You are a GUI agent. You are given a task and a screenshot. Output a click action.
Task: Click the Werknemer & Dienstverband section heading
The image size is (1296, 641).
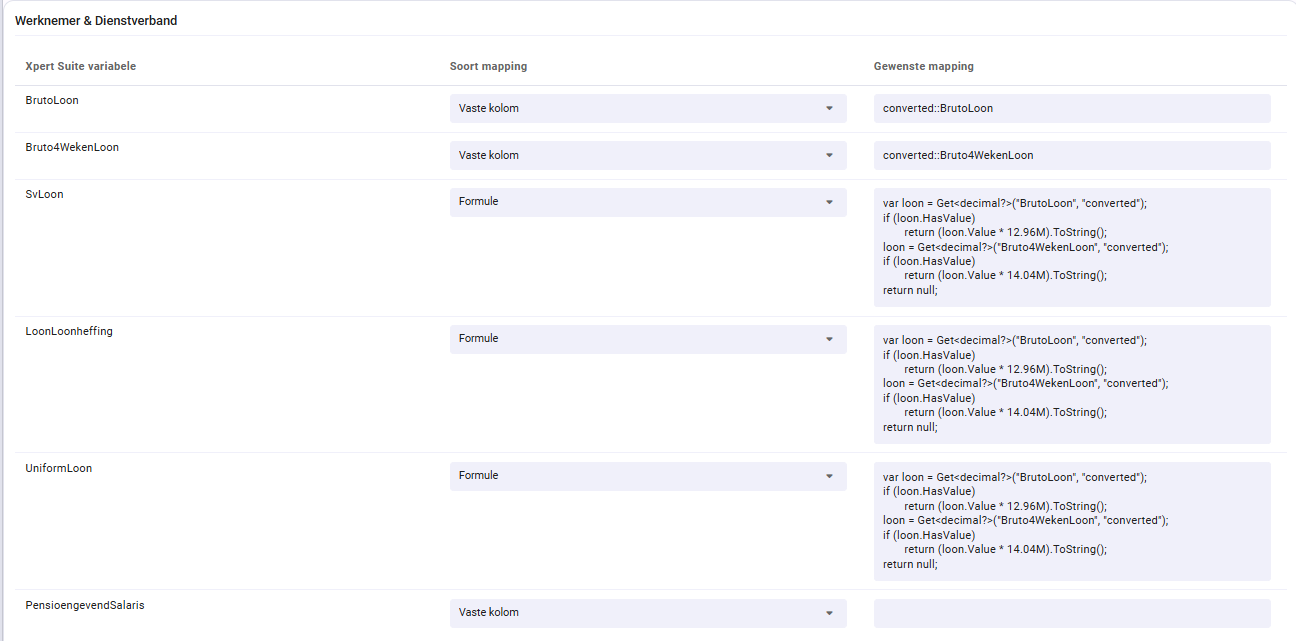[96, 20]
